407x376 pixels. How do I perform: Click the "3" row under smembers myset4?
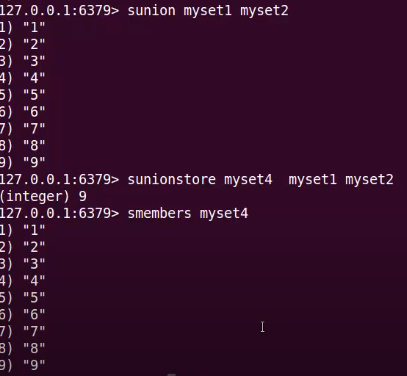(22, 264)
